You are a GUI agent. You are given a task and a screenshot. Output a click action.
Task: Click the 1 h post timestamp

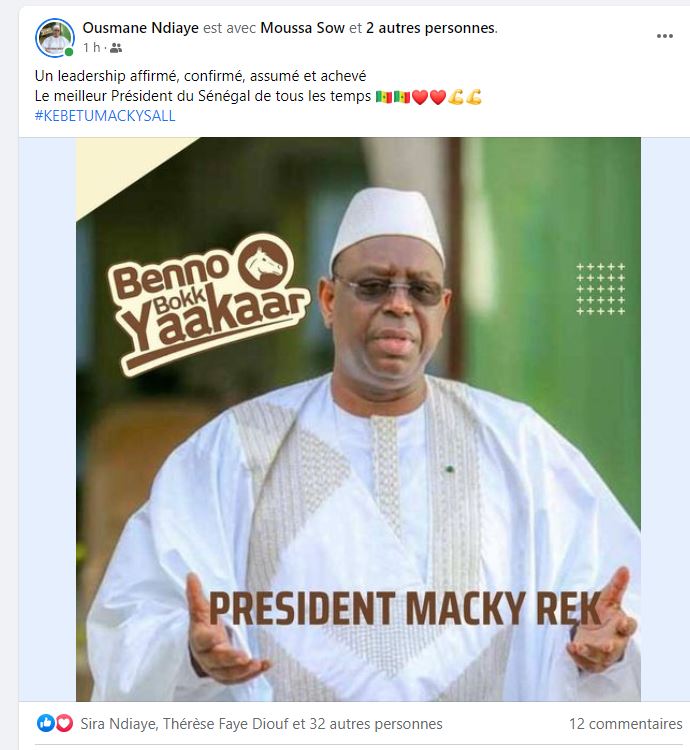pos(91,48)
